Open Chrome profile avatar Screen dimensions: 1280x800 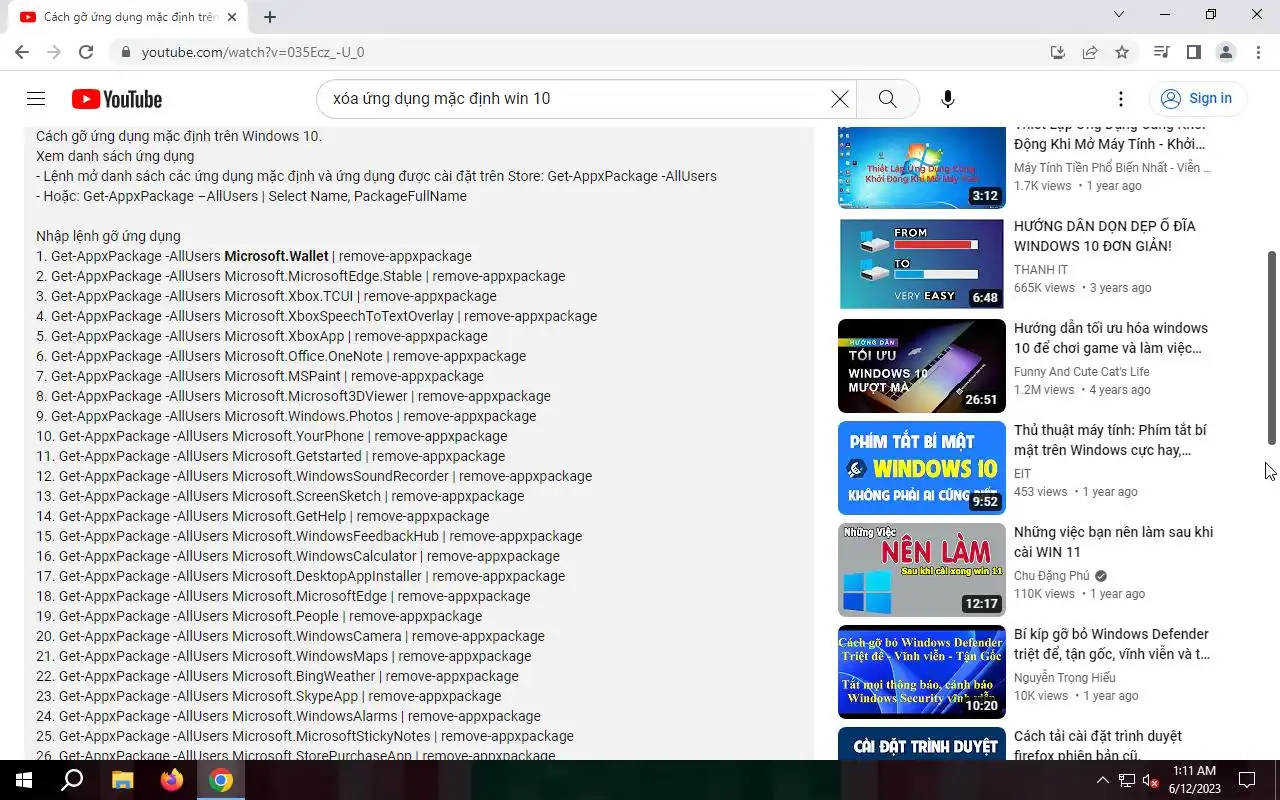pyautogui.click(x=1226, y=52)
